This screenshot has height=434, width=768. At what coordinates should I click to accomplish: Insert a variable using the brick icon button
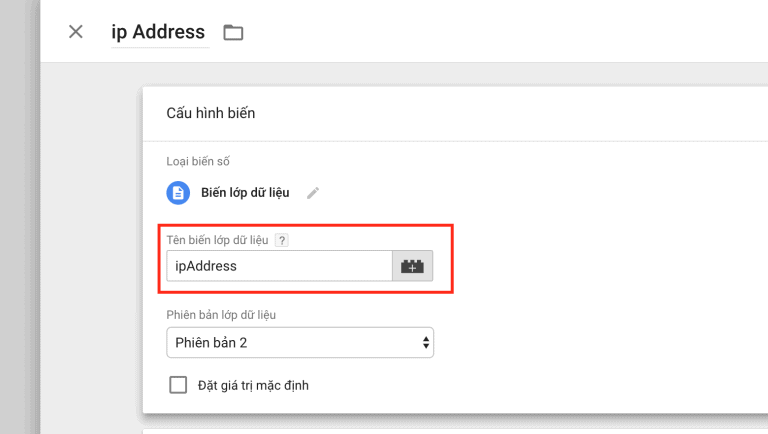pos(412,266)
